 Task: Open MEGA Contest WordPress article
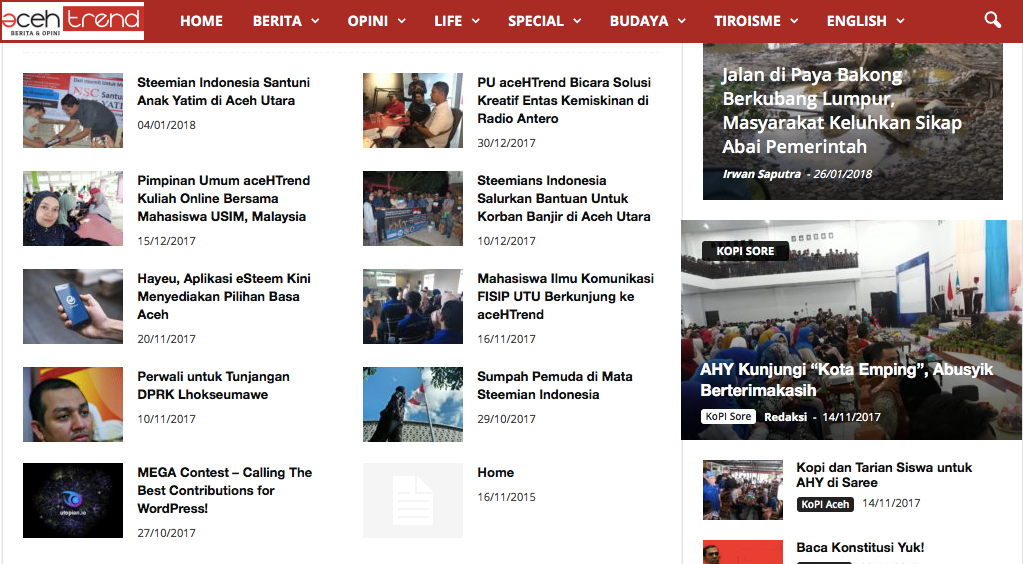click(224, 490)
